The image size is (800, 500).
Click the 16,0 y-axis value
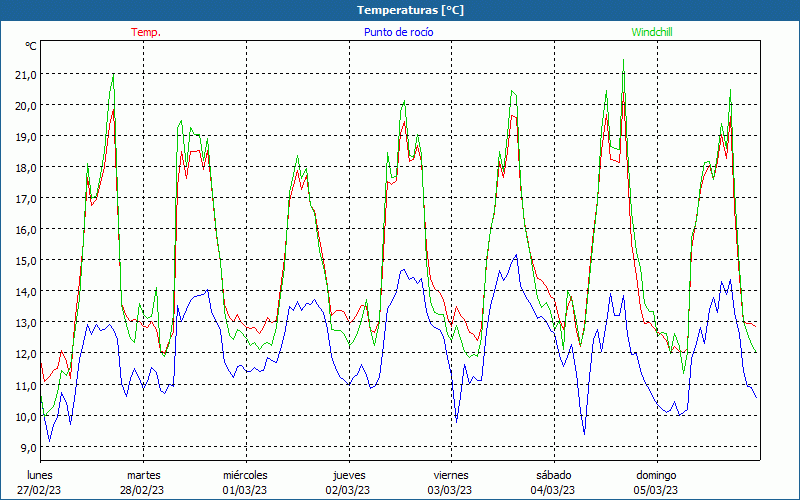tap(26, 230)
